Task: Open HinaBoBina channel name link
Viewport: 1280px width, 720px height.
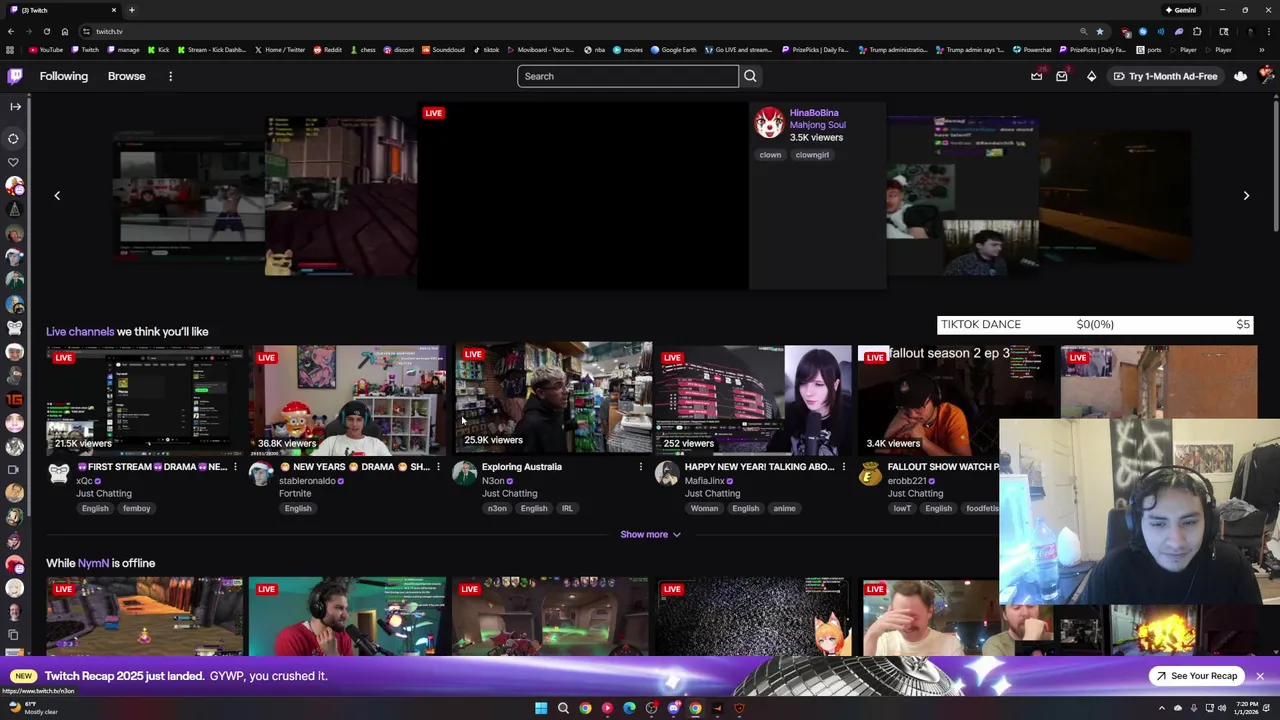Action: (x=814, y=113)
